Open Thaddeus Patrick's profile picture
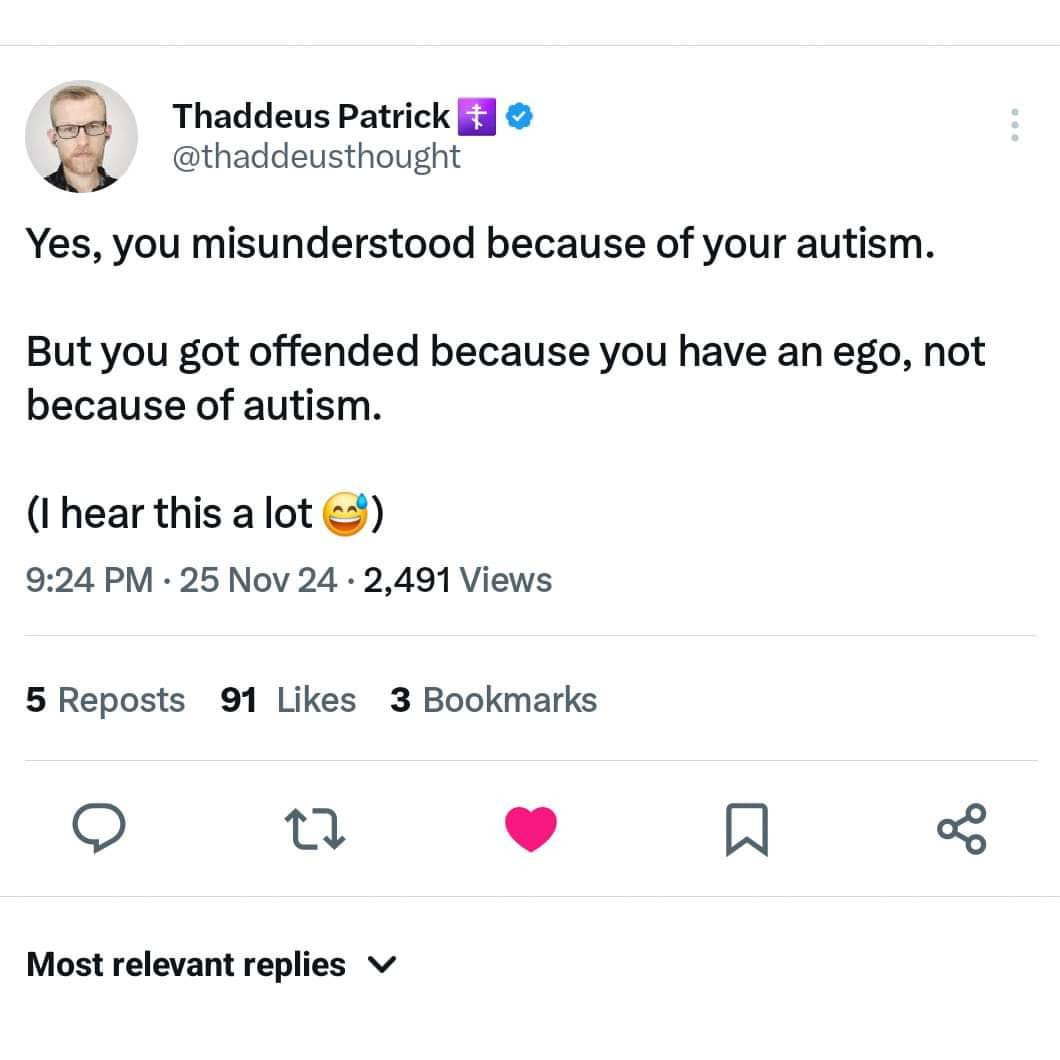The image size is (1060, 1060). point(81,137)
